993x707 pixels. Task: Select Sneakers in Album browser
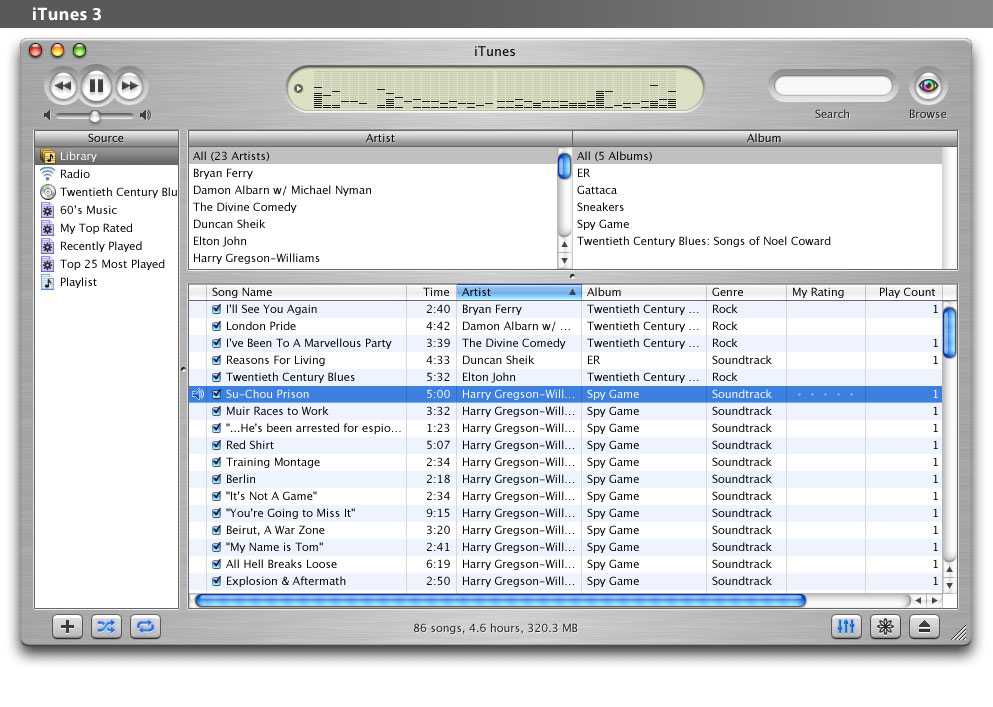pos(757,207)
